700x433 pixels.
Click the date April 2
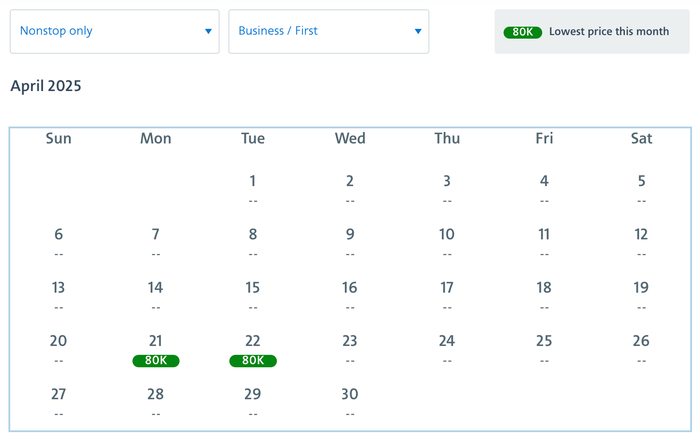(x=350, y=181)
